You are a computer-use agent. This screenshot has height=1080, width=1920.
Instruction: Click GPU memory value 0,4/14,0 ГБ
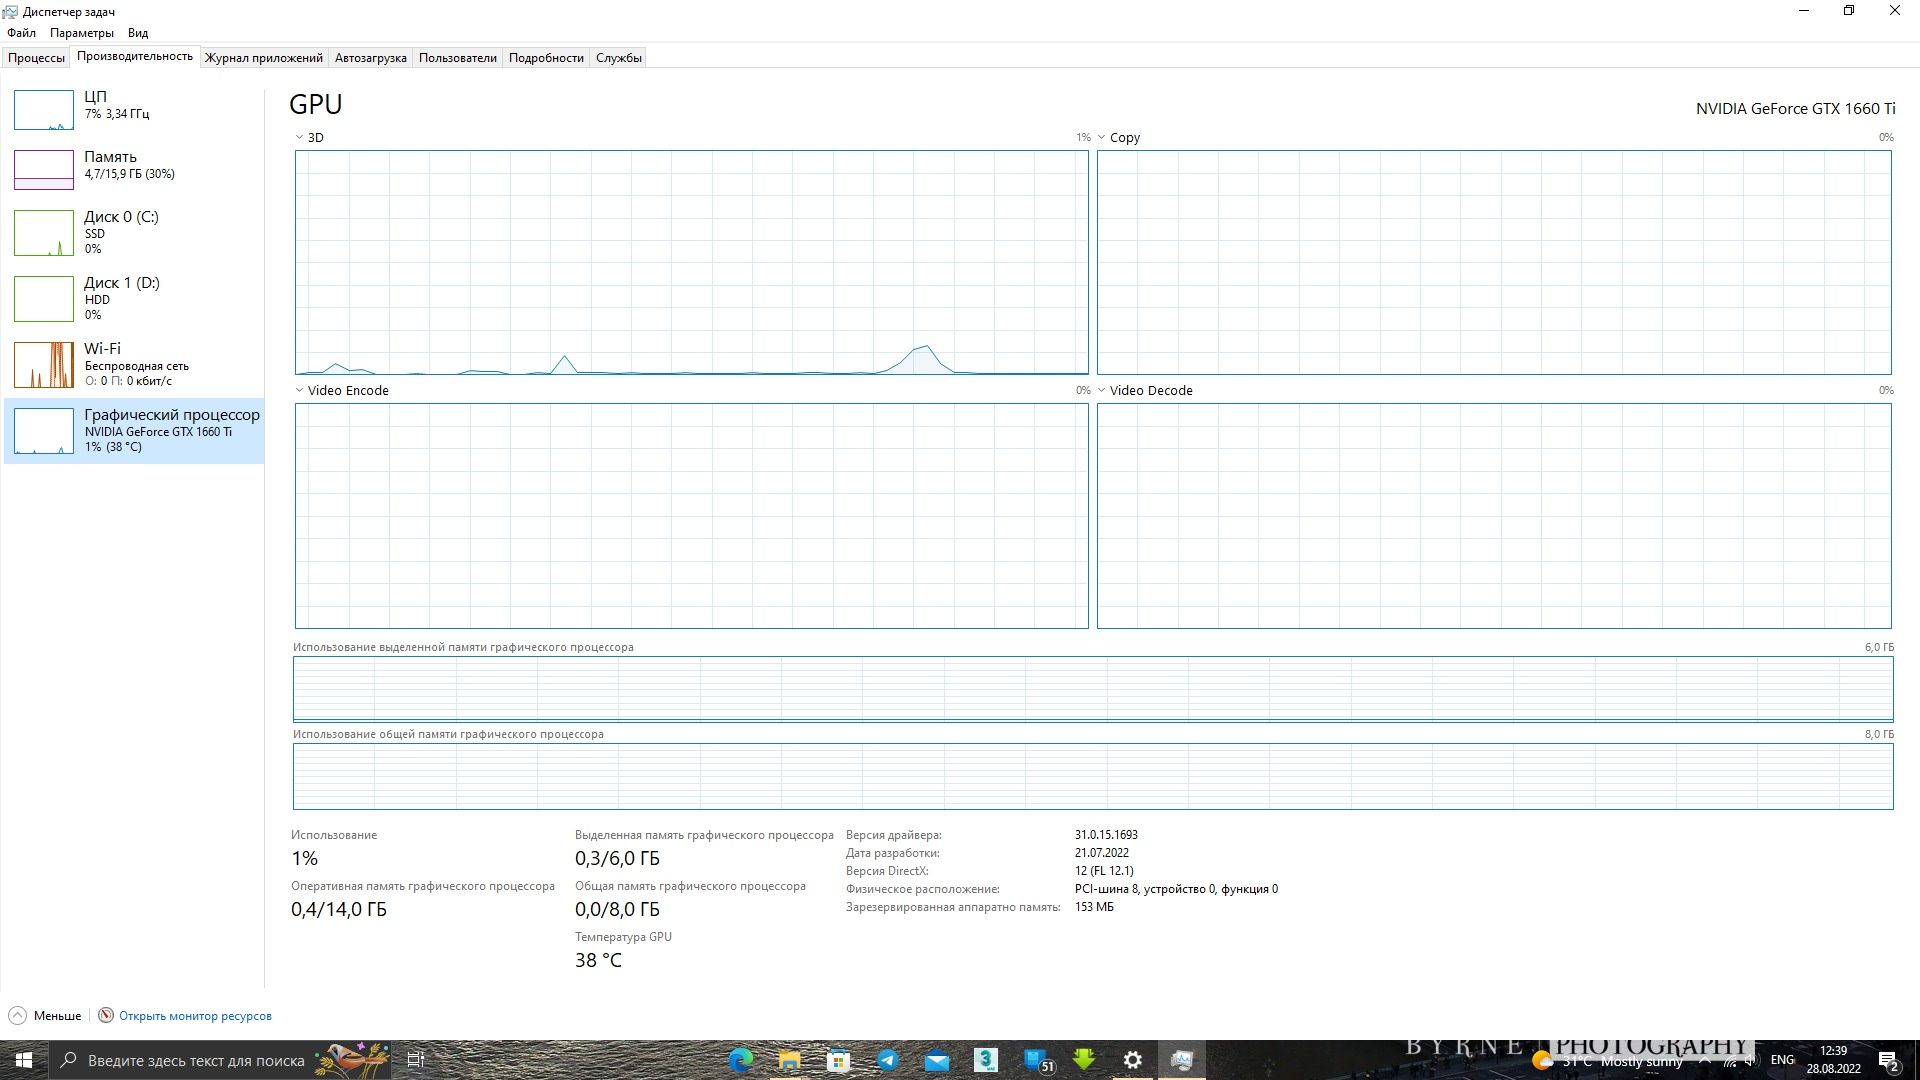(339, 910)
